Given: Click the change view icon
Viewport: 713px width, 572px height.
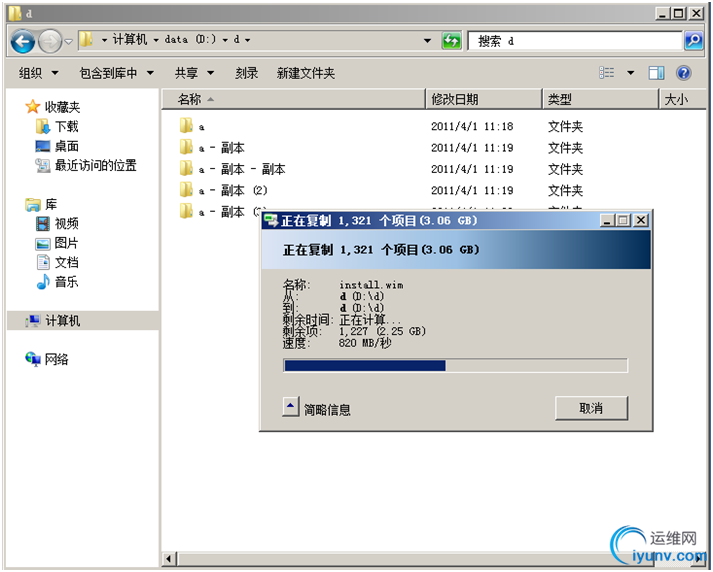Looking at the screenshot, I should pos(607,73).
